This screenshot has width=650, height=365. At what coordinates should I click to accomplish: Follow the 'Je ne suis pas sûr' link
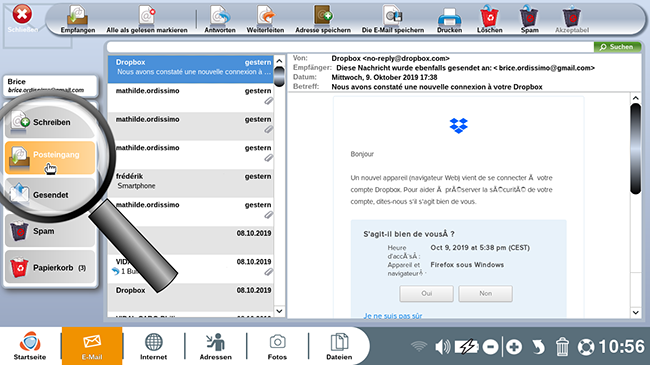point(393,316)
